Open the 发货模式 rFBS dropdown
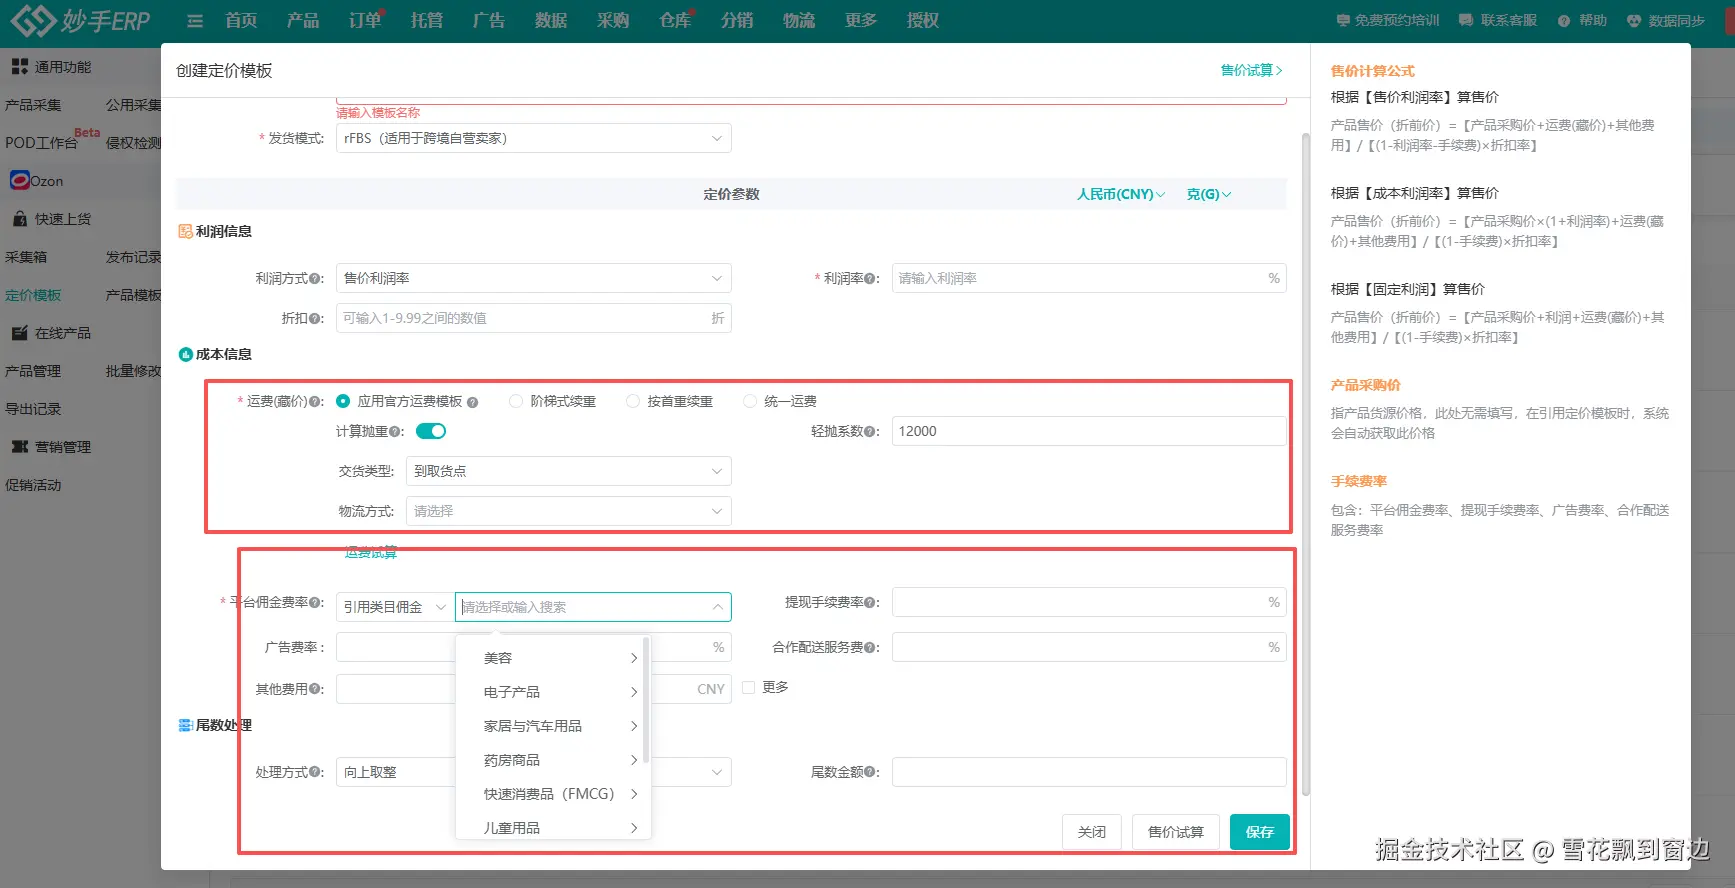 533,138
